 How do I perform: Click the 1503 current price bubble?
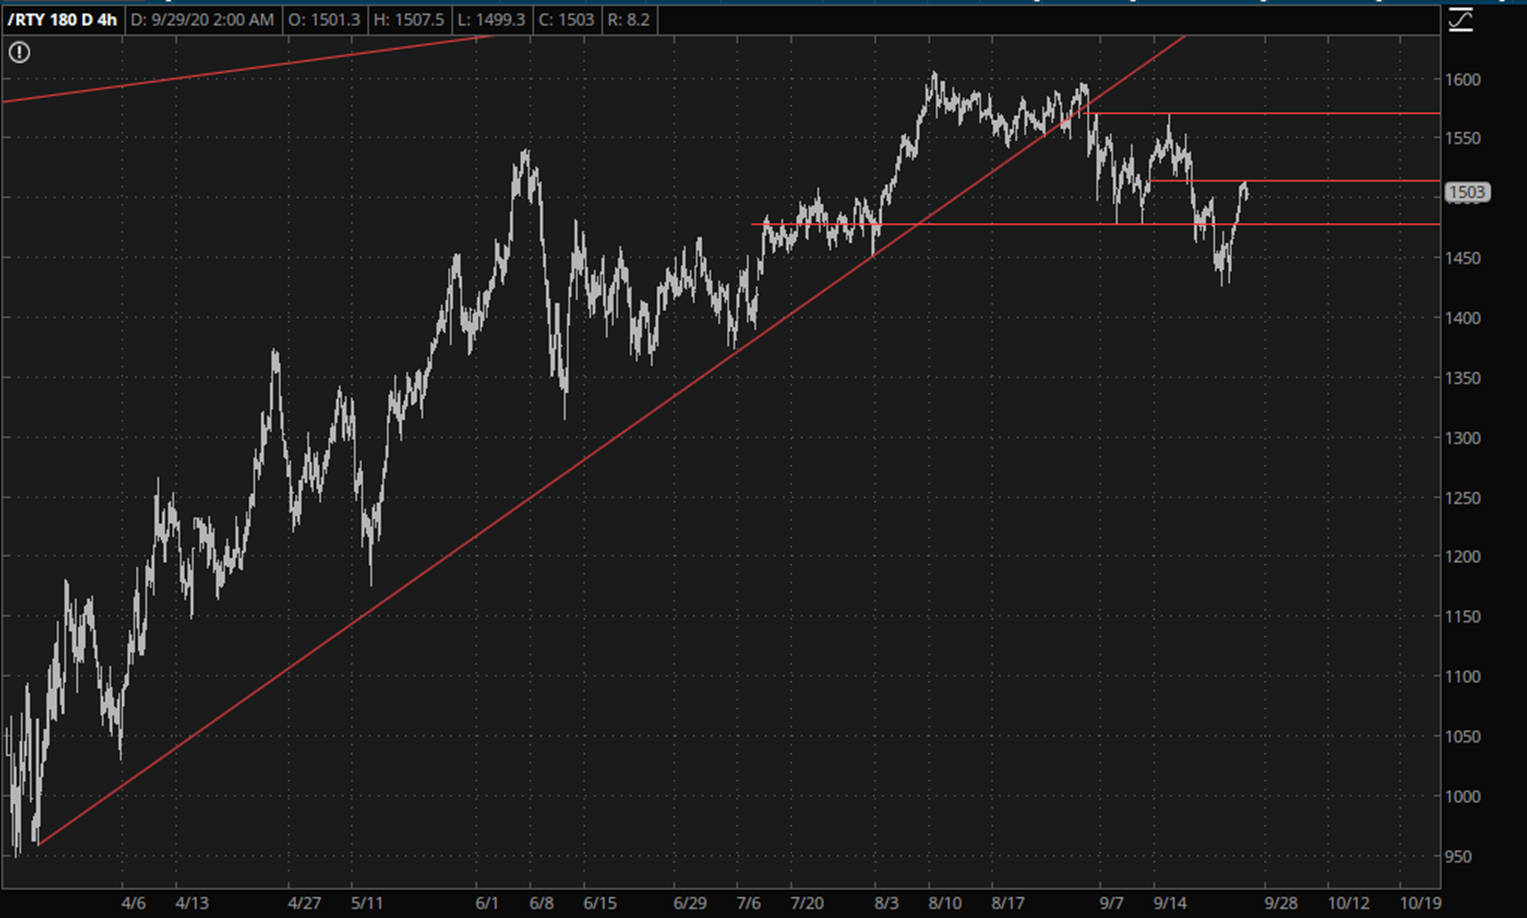[1467, 192]
